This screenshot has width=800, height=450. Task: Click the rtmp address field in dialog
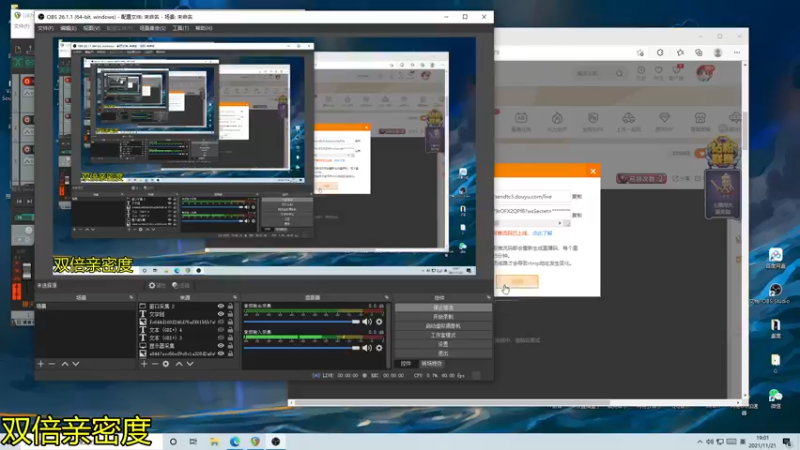coord(532,196)
